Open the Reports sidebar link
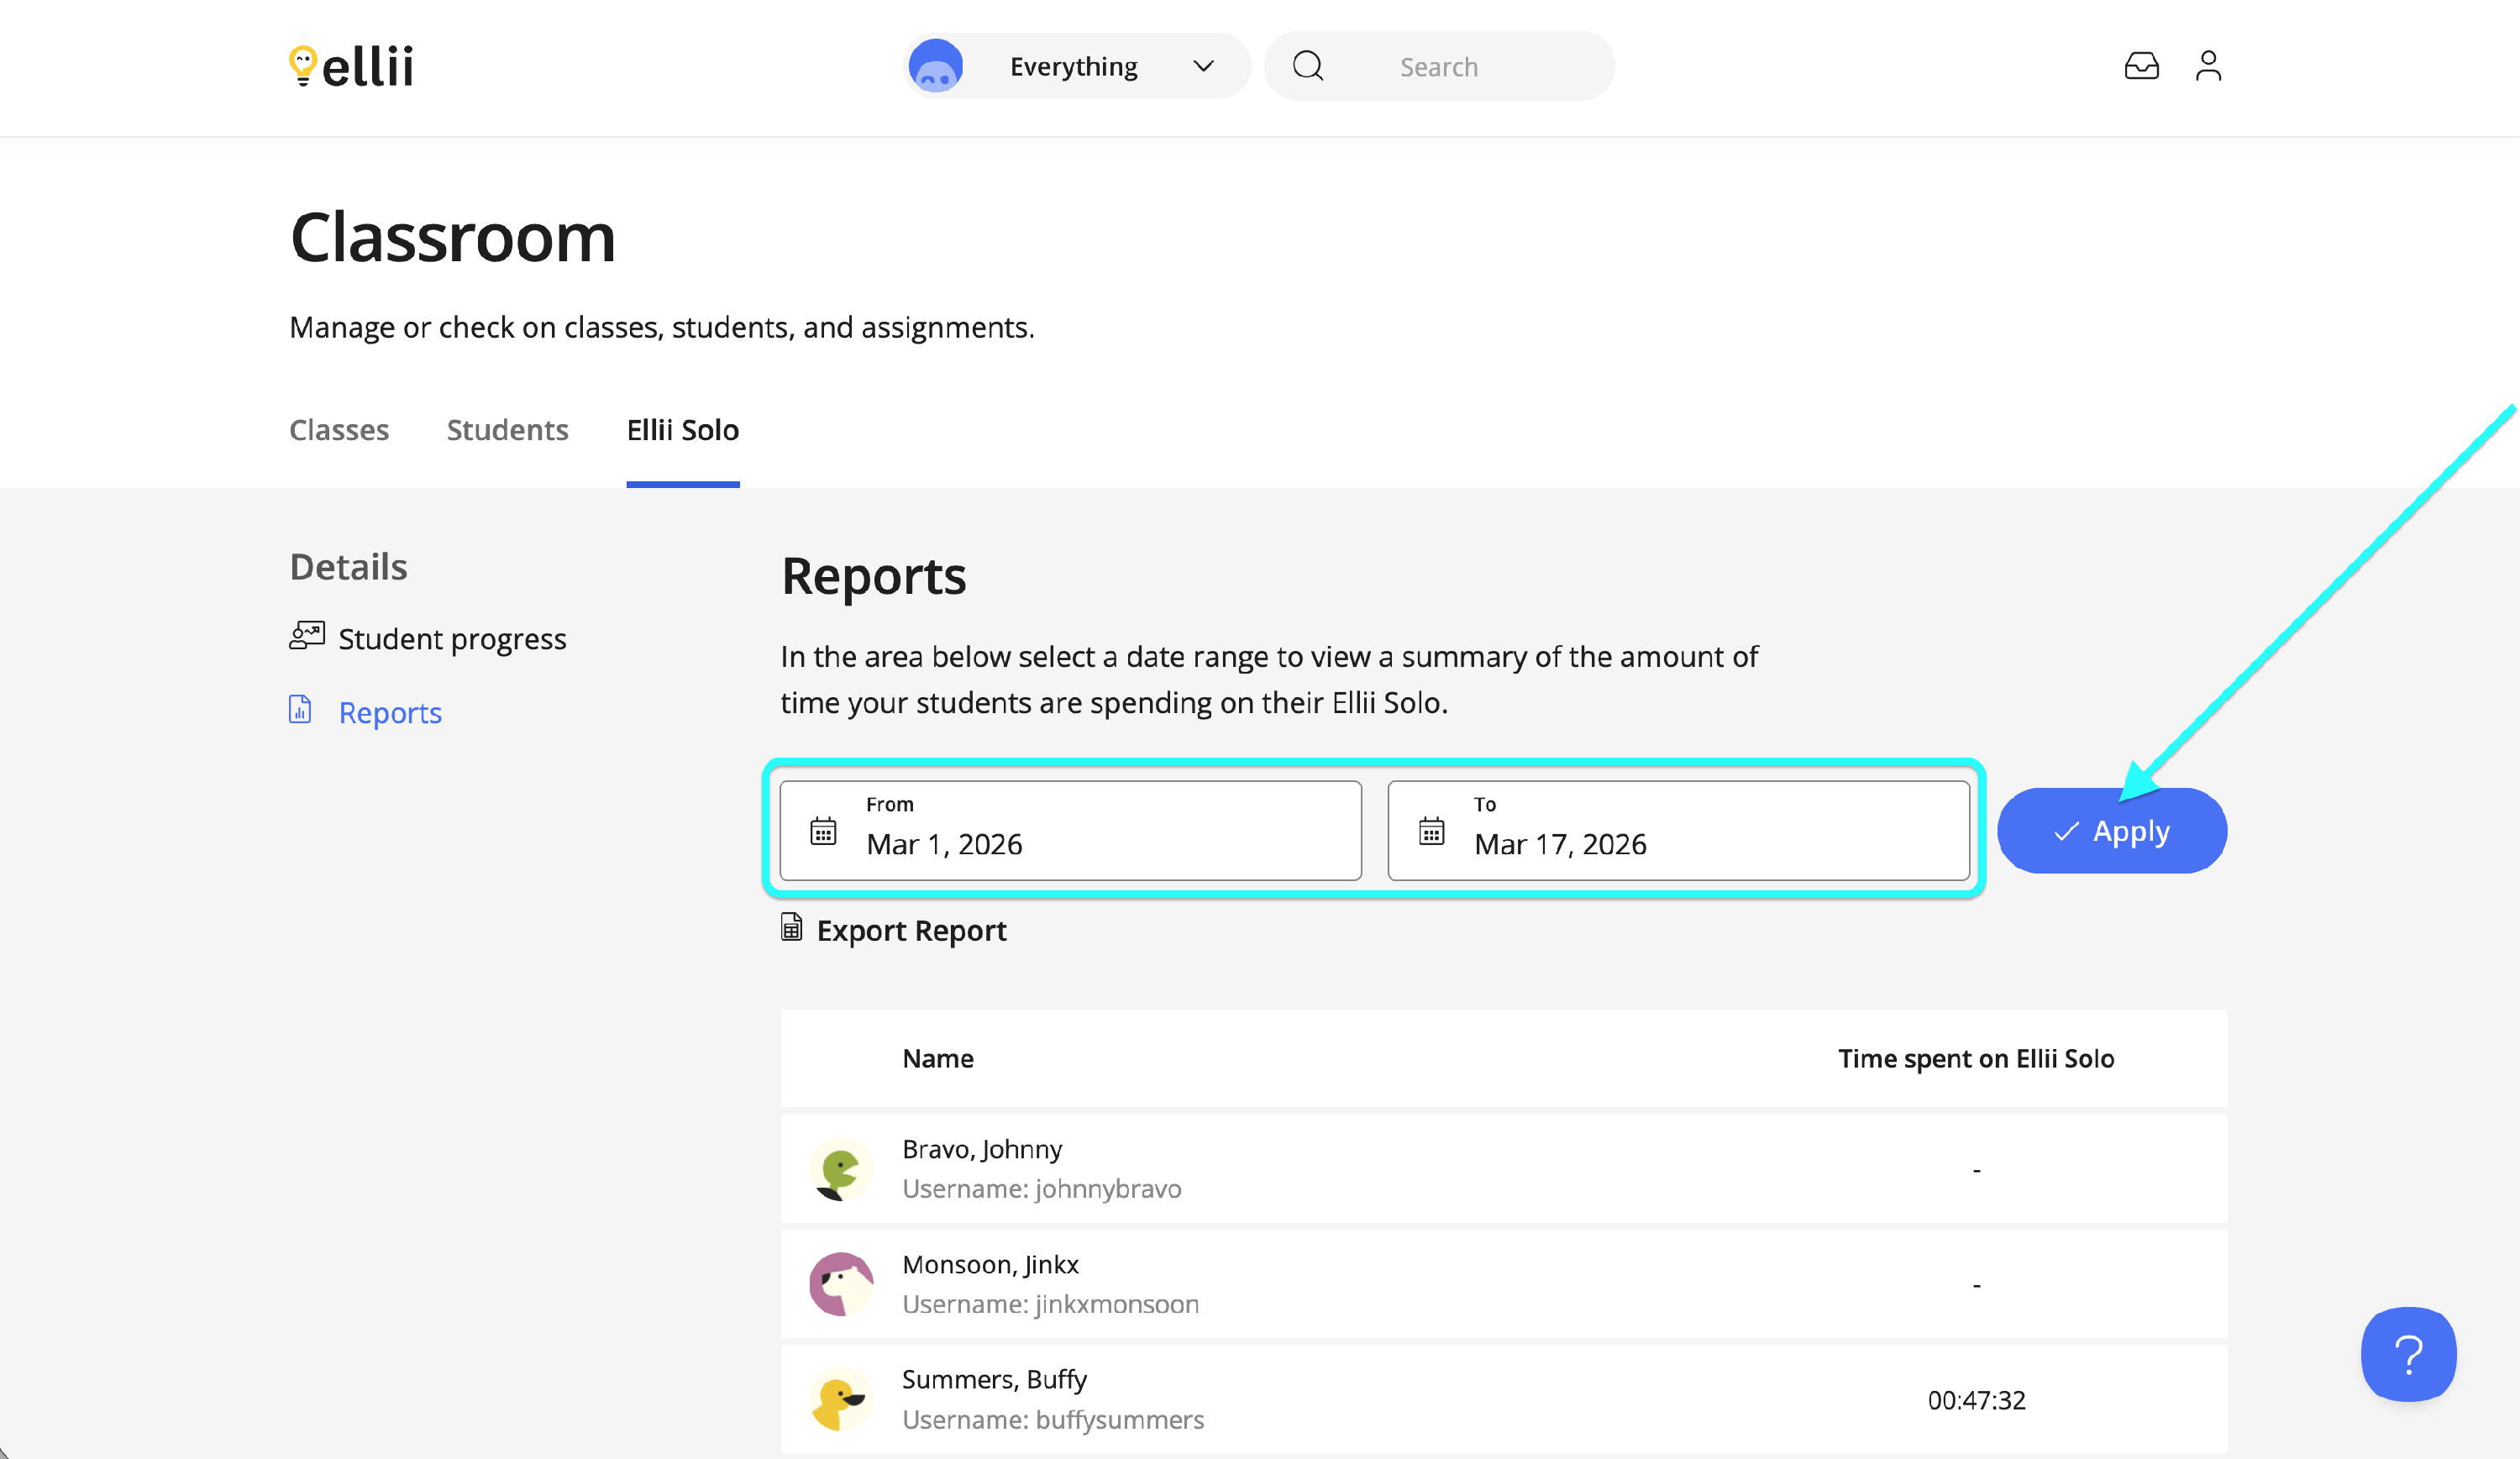The image size is (2520, 1459). point(389,712)
